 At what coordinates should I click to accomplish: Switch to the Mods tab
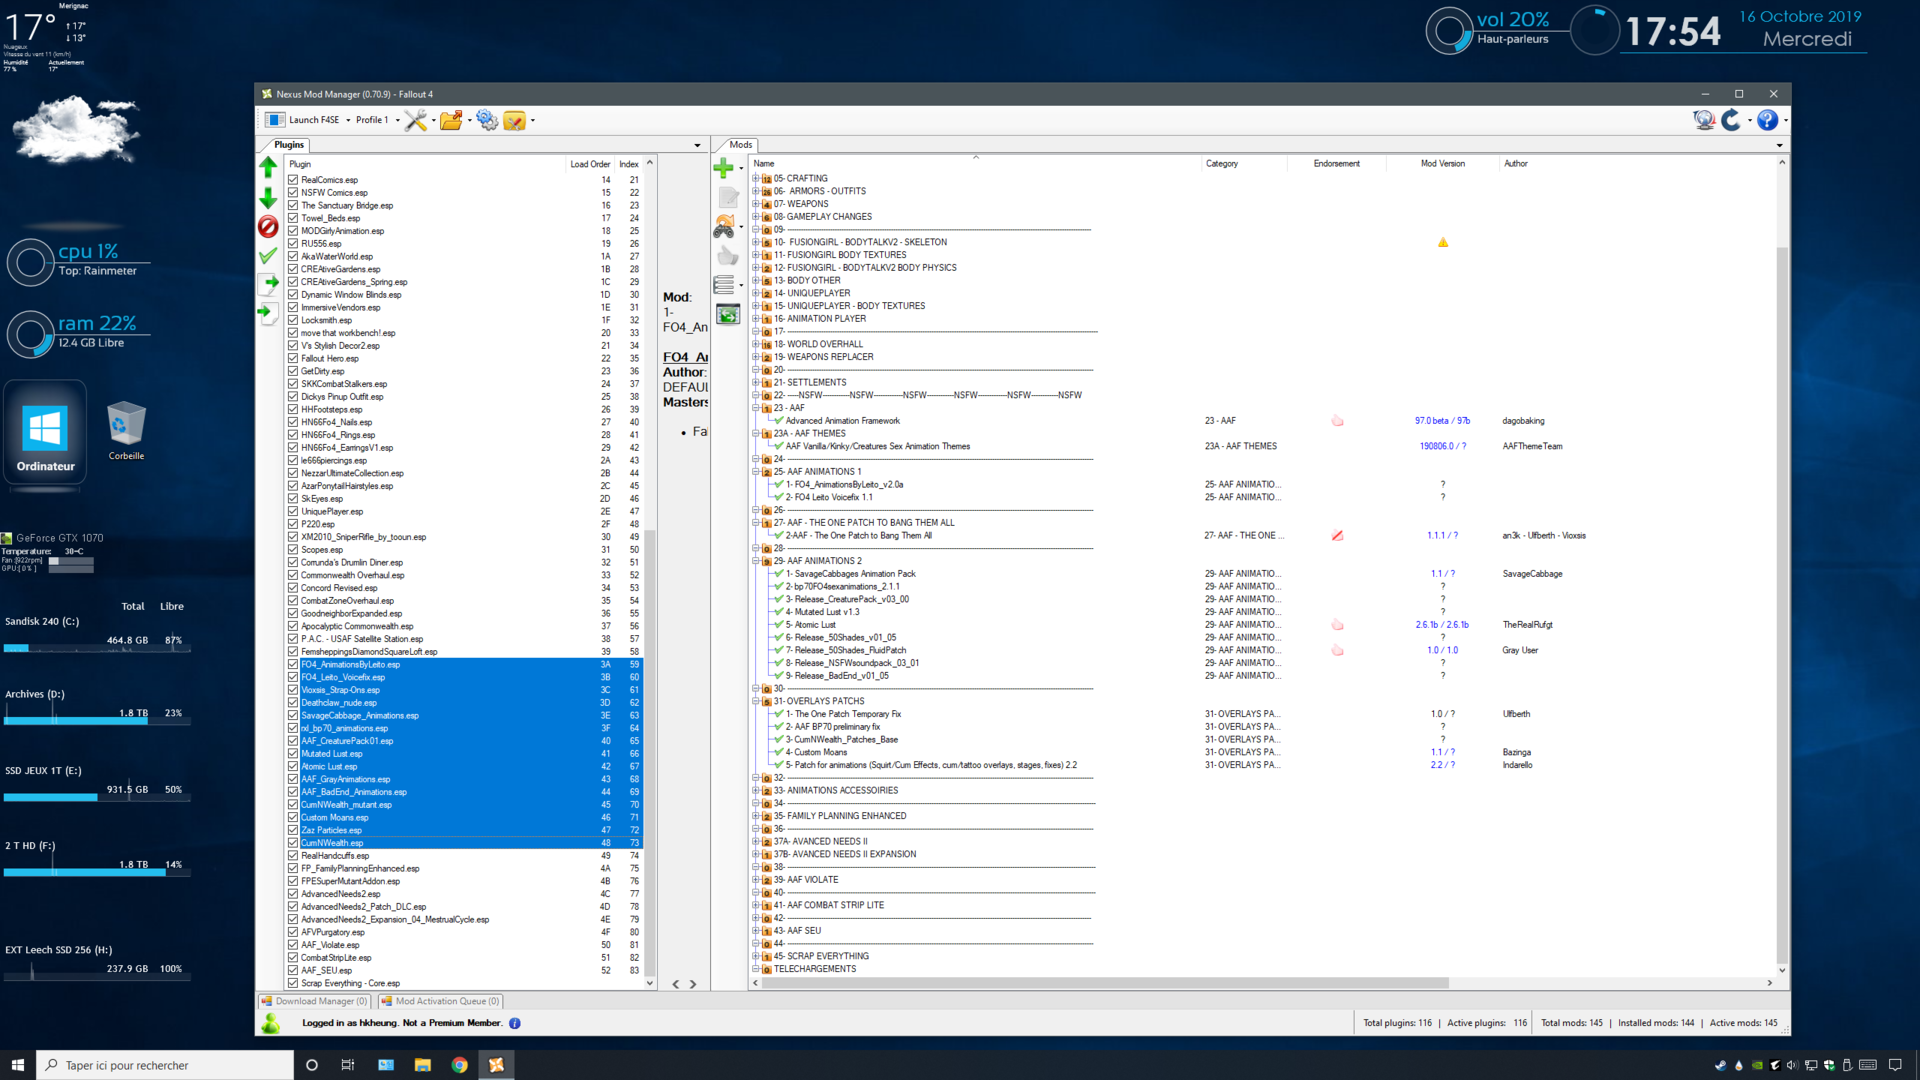coord(740,145)
